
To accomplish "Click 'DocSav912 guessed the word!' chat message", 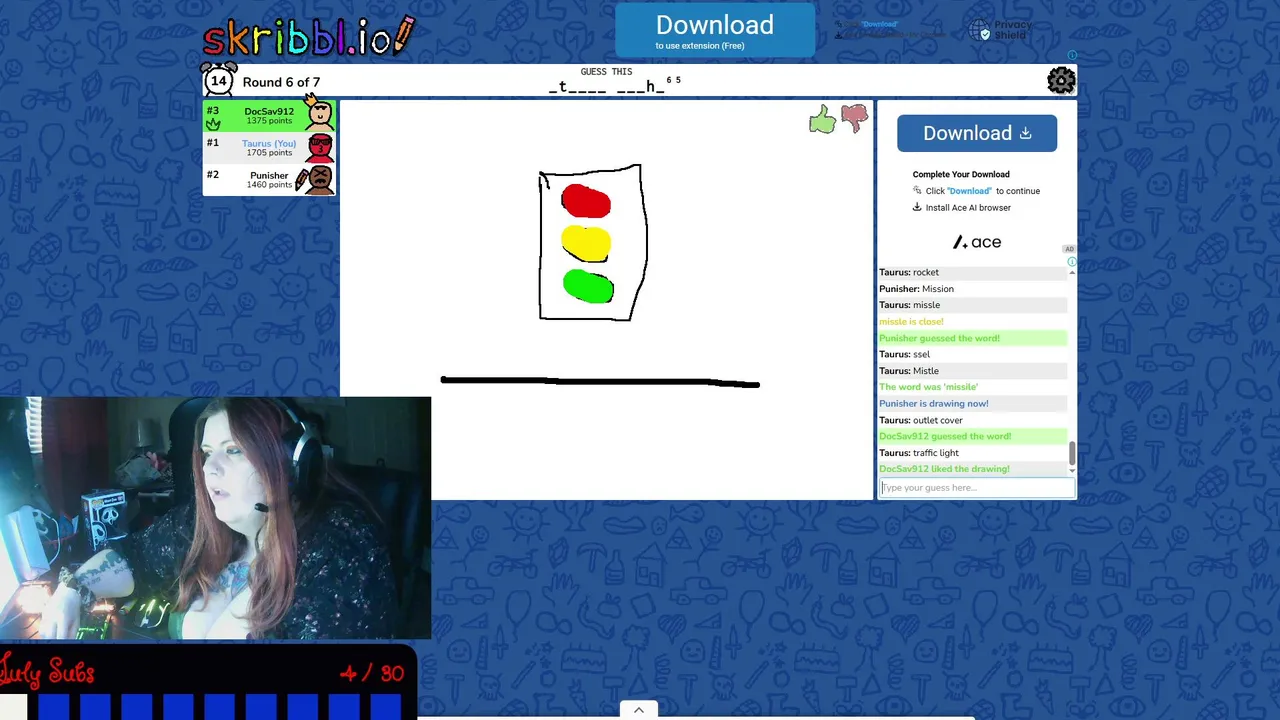I will tap(945, 436).
